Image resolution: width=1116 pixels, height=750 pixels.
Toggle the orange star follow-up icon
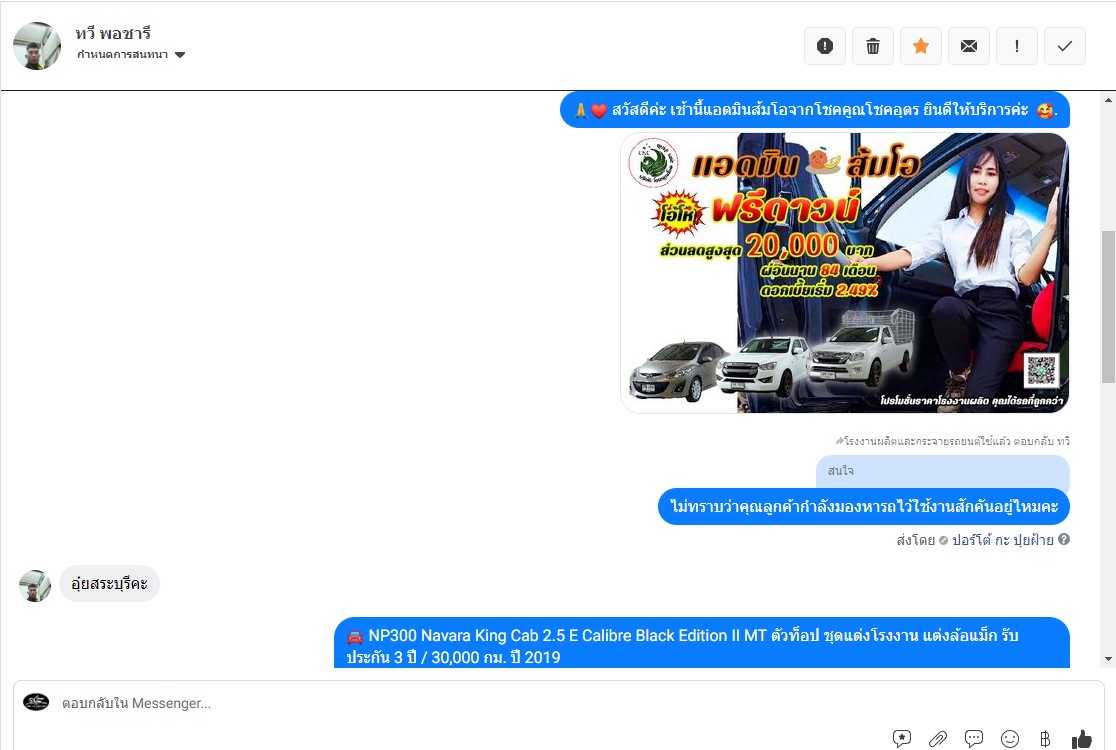click(x=920, y=46)
